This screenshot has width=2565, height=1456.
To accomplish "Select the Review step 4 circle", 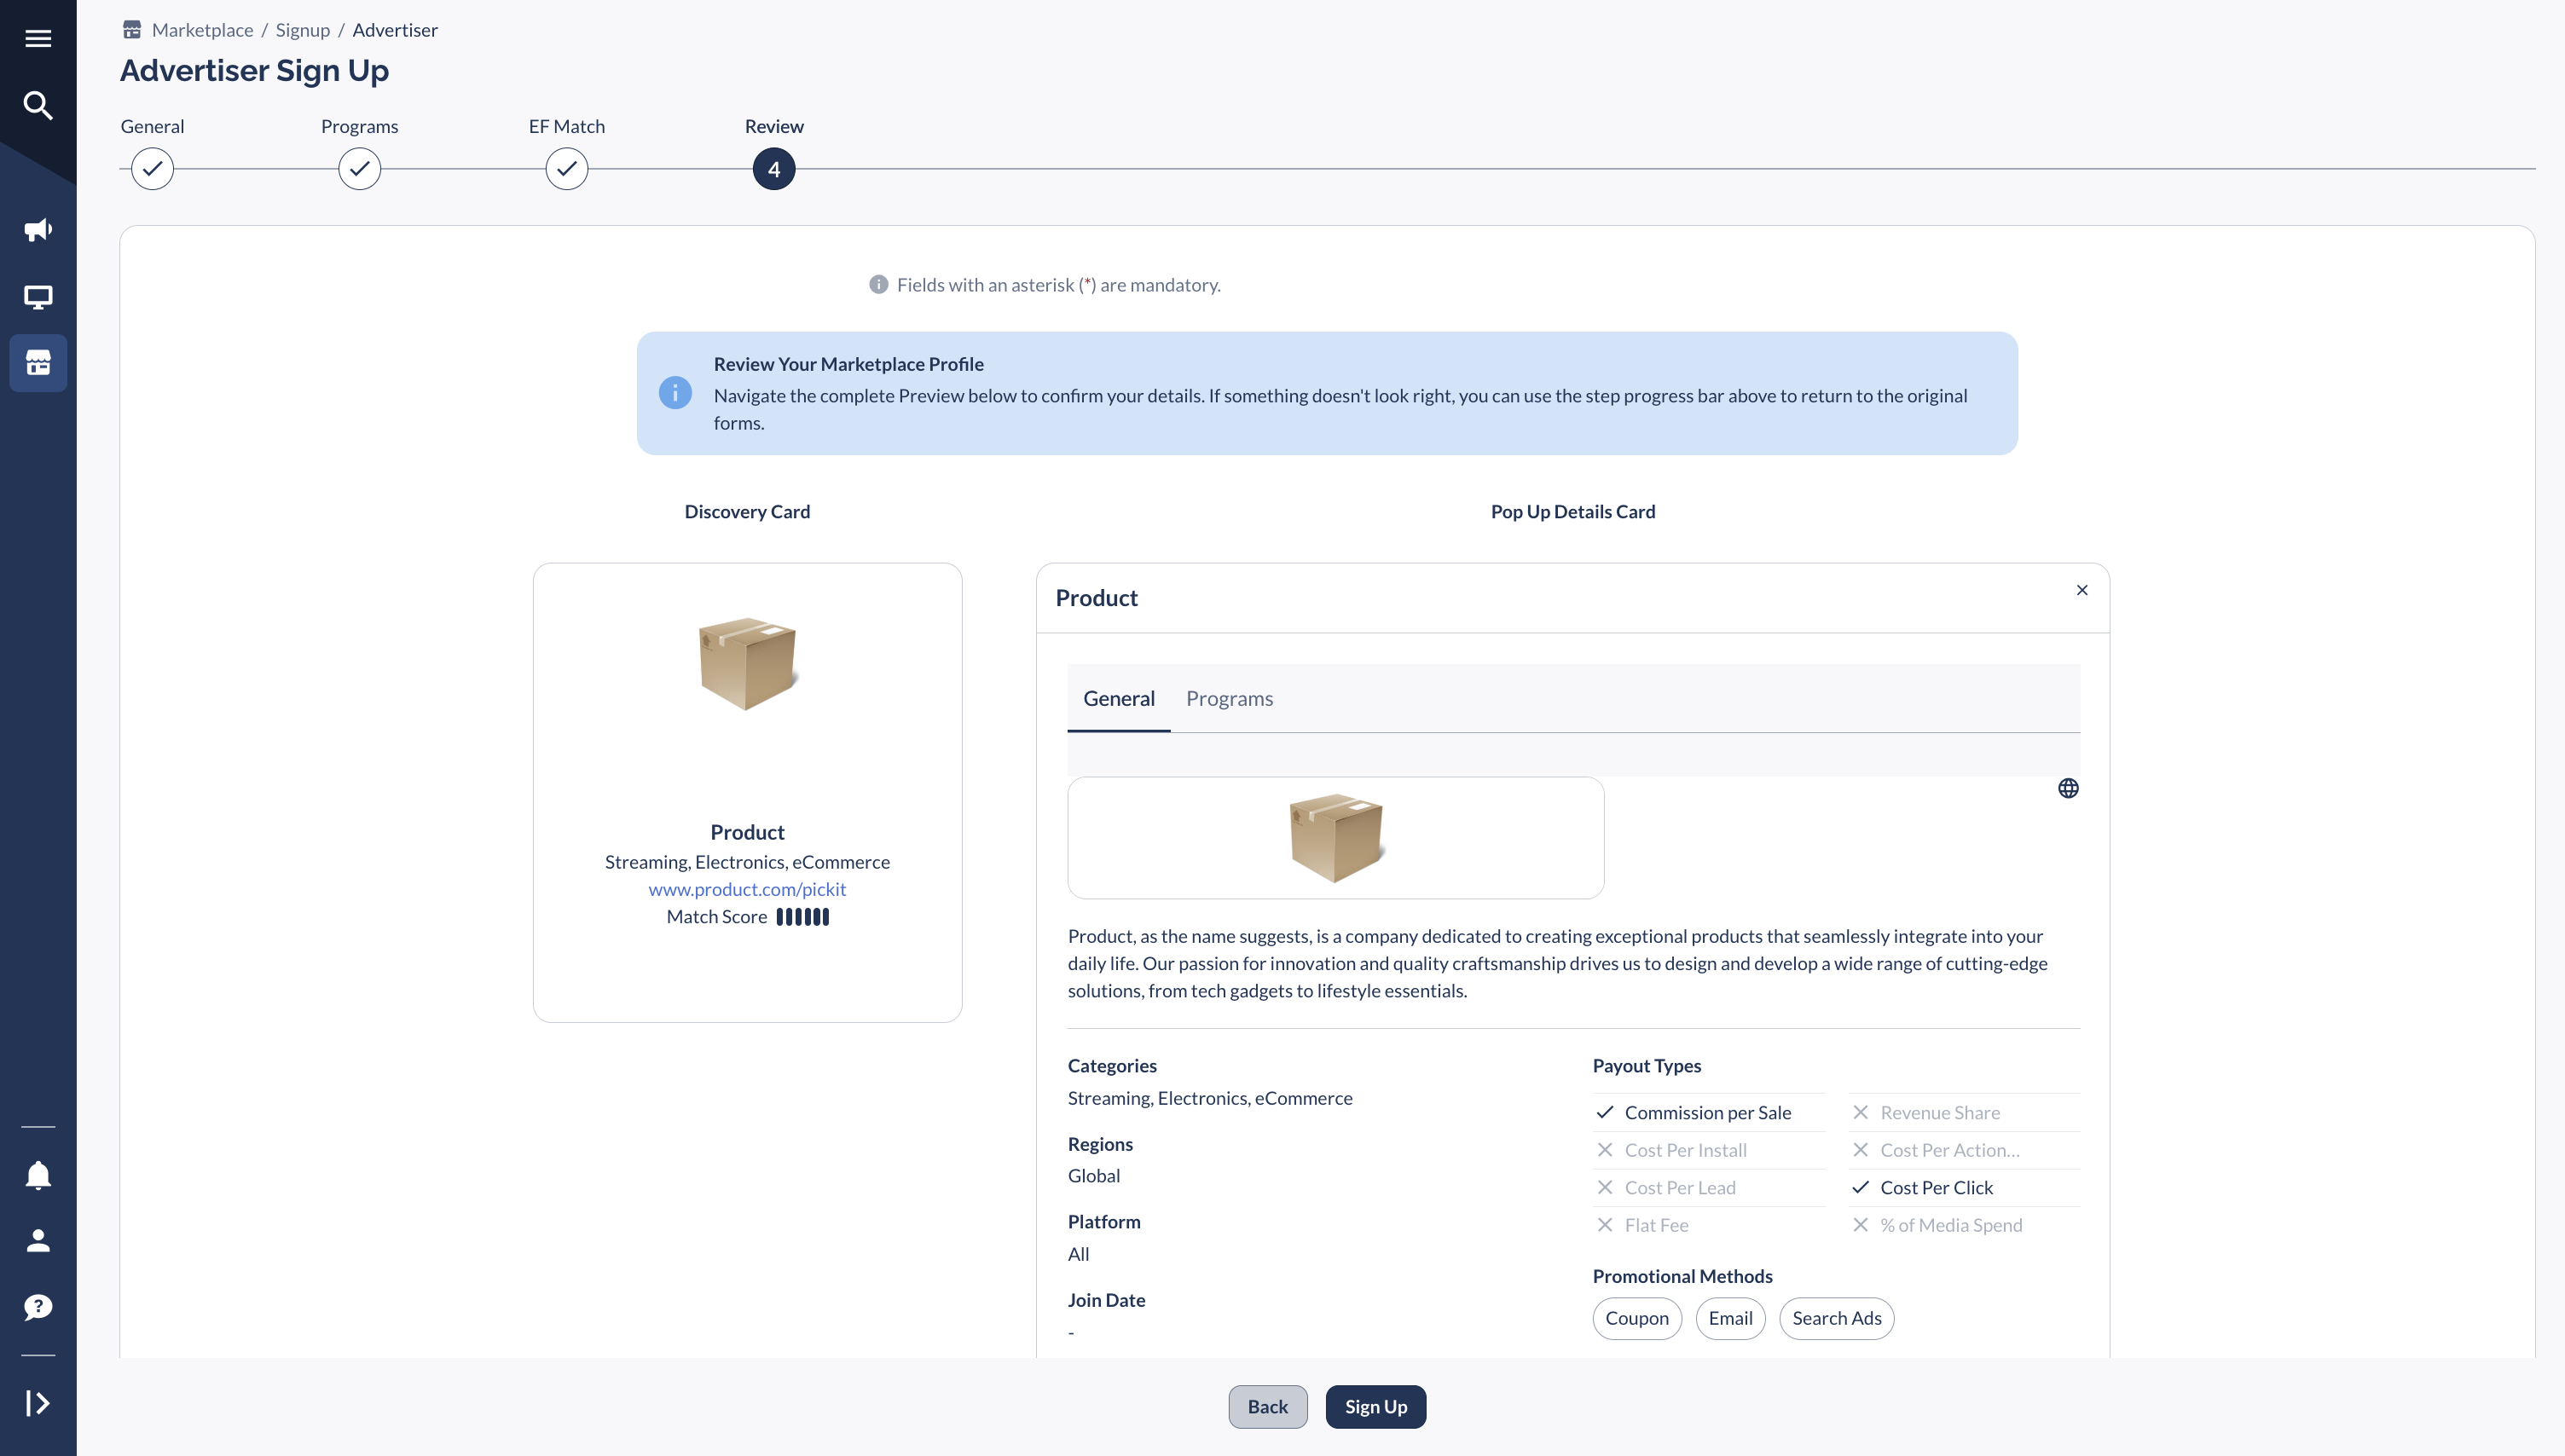I will [x=774, y=169].
